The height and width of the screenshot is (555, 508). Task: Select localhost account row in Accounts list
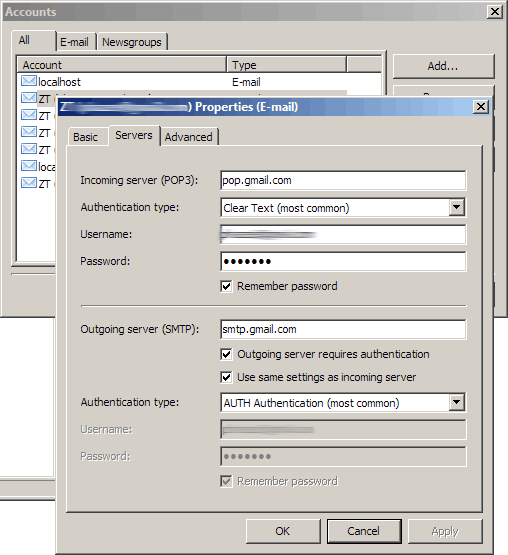pyautogui.click(x=199, y=82)
